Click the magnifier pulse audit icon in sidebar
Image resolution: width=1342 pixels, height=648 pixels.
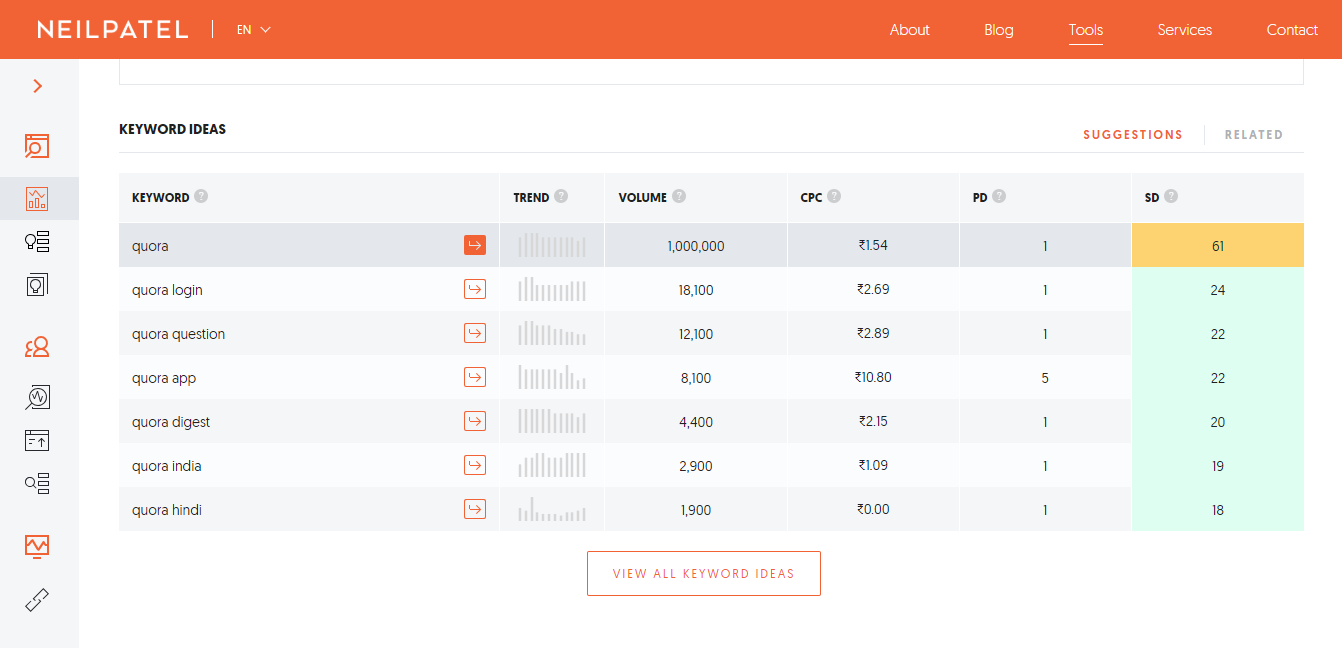(x=37, y=397)
